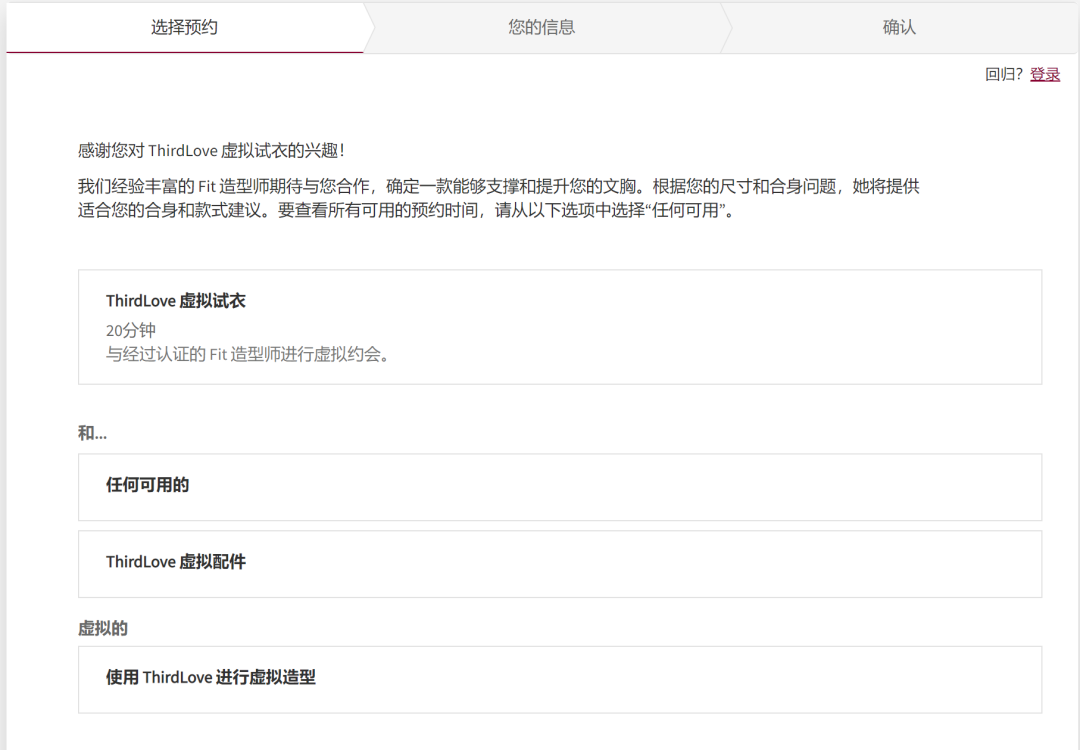Click the intro paragraph starting 我们经验丰富的
This screenshot has height=750, width=1080.
click(498, 187)
